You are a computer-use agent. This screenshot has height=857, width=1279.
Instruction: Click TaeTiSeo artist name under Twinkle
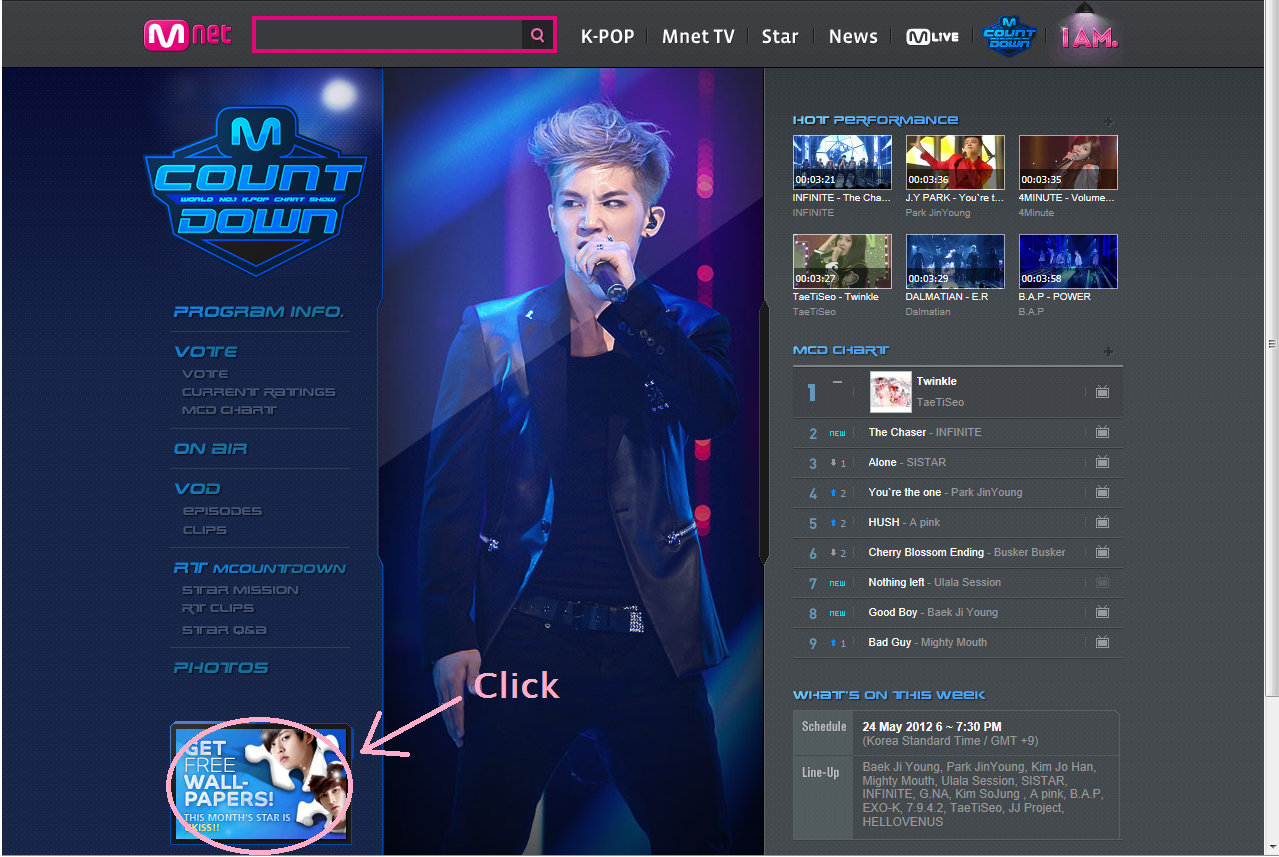pos(940,402)
